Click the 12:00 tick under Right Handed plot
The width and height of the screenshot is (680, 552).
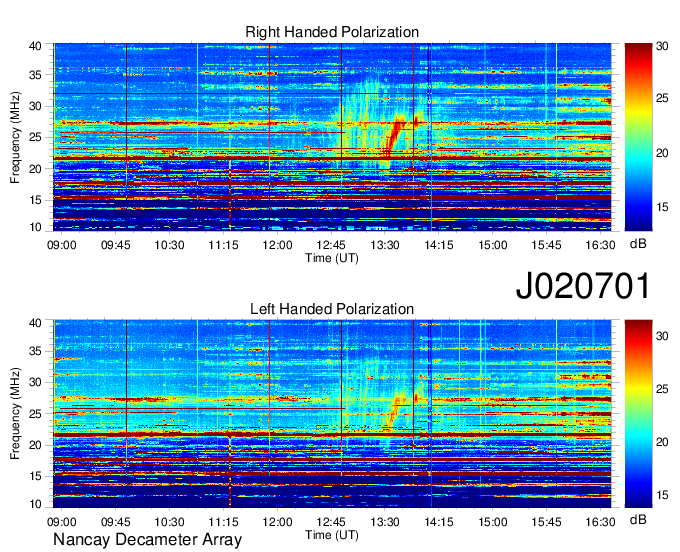[277, 245]
